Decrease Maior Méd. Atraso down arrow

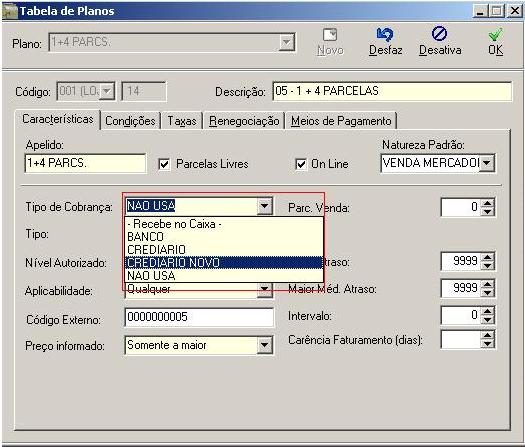point(488,293)
